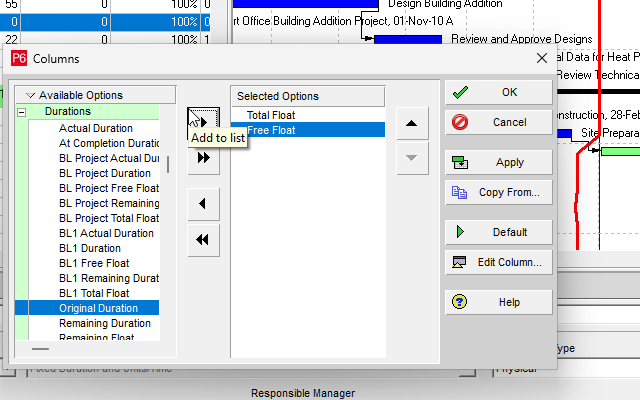640x400 pixels.
Task: Close the Columns dialog
Action: [x=542, y=58]
